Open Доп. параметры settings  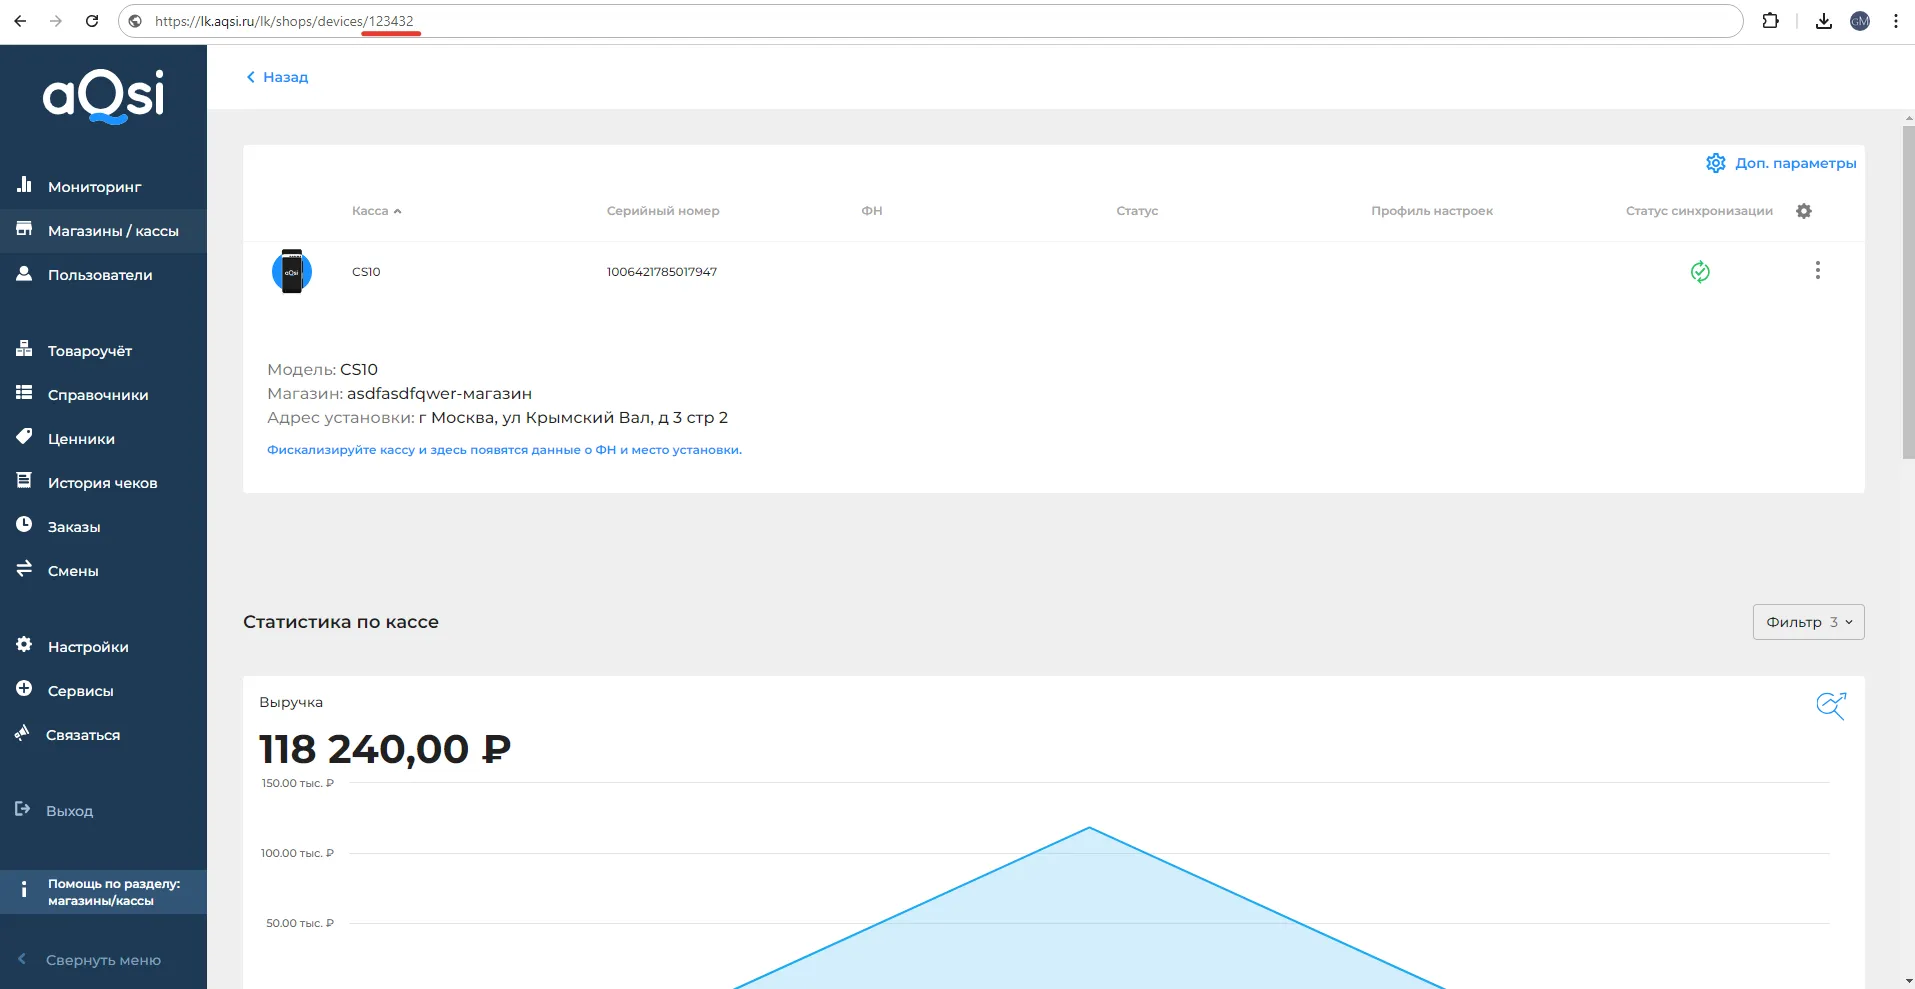(1781, 163)
